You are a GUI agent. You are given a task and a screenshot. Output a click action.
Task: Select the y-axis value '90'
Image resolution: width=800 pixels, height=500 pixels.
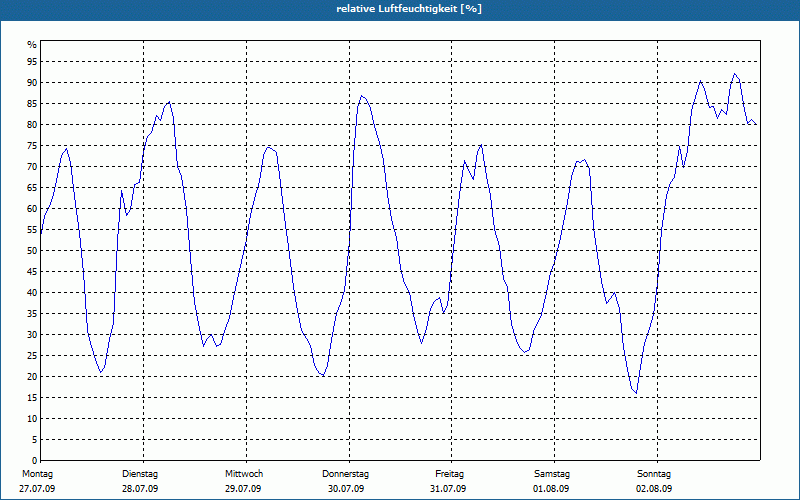tap(32, 83)
